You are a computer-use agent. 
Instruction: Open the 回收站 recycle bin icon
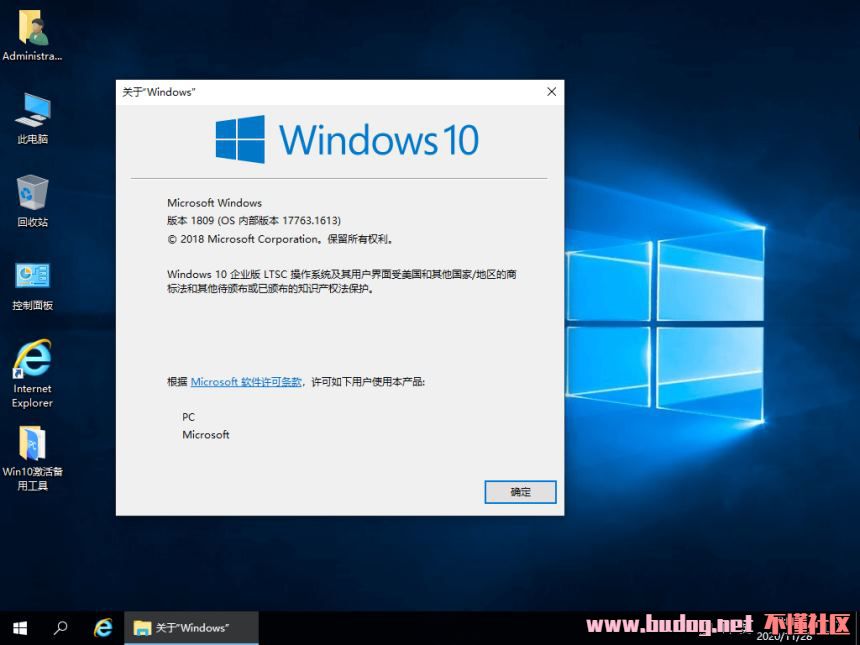(32, 201)
